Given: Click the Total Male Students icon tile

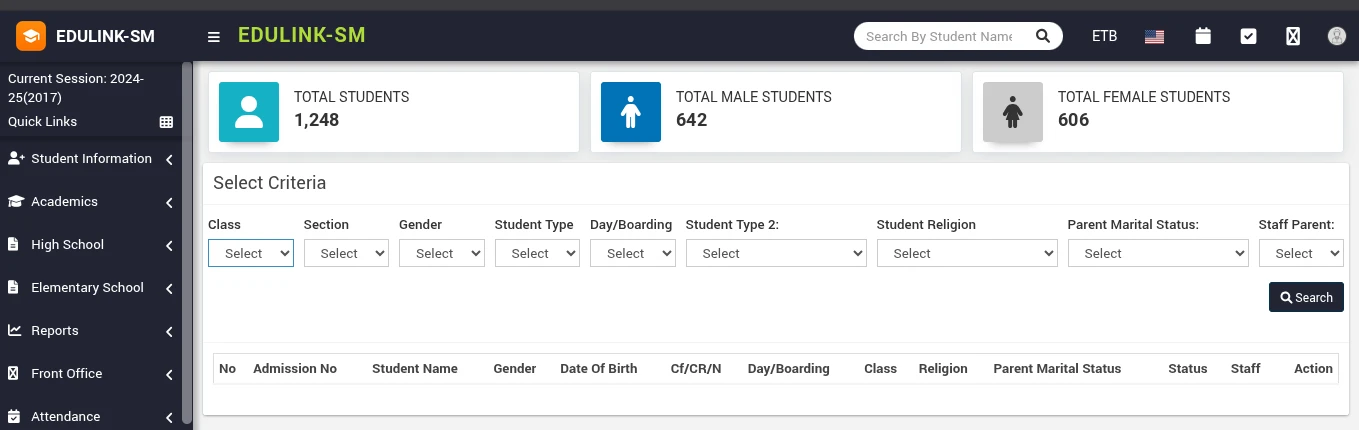Looking at the screenshot, I should 631,112.
